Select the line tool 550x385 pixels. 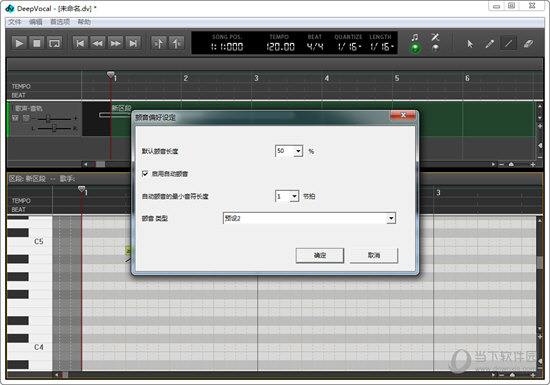pos(509,44)
